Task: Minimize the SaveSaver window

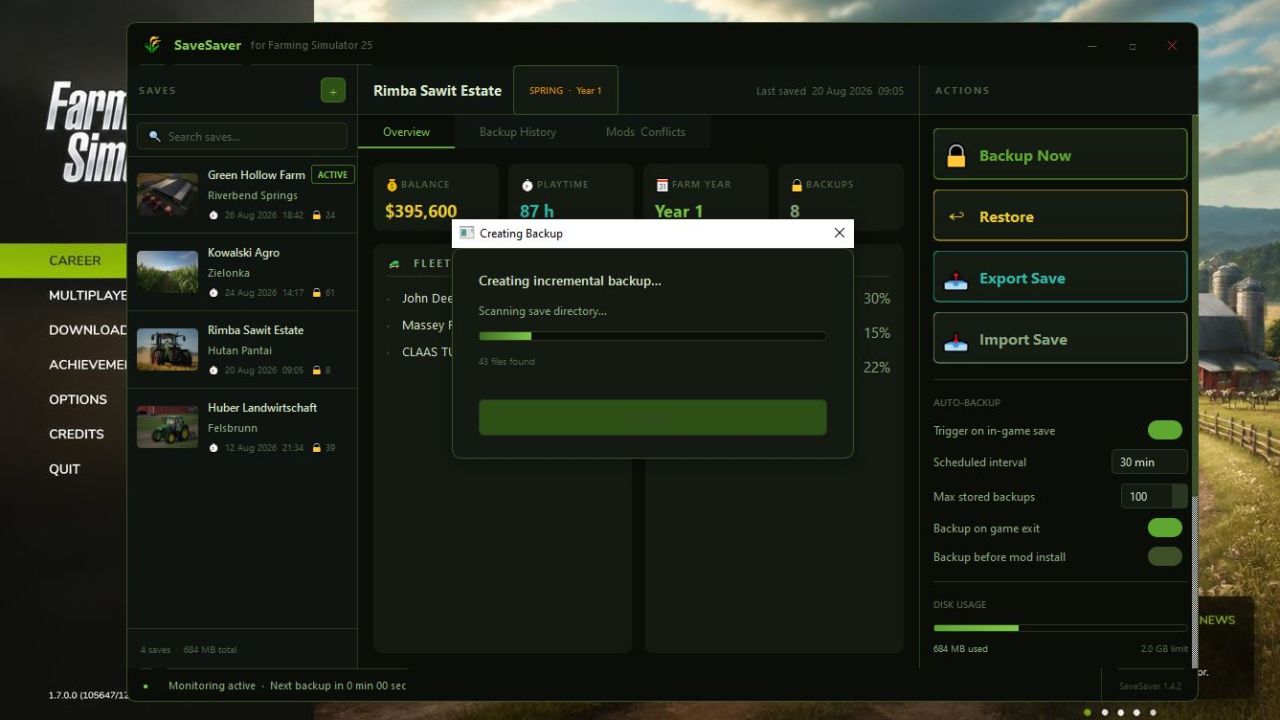Action: [x=1092, y=46]
